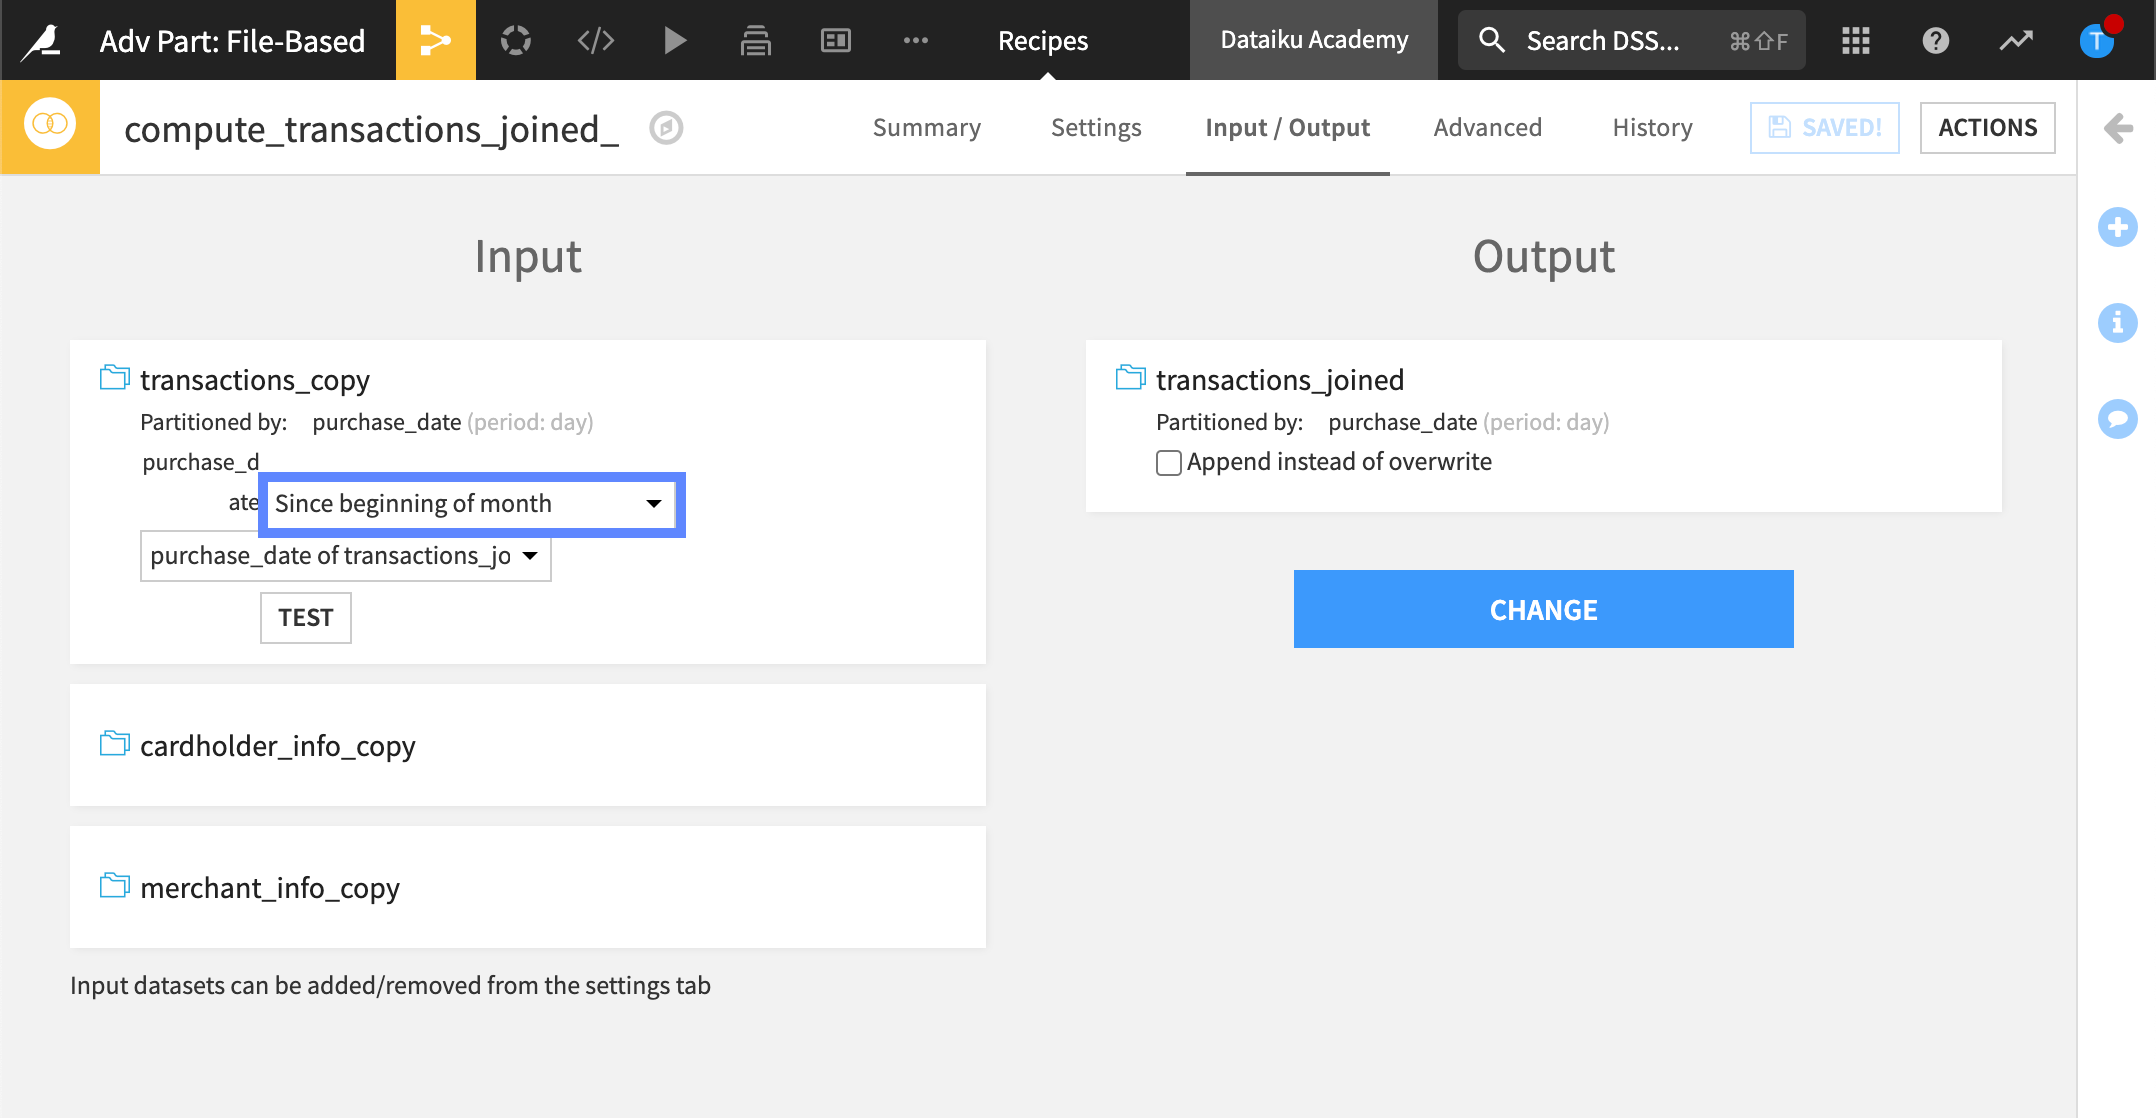The width and height of the screenshot is (2156, 1118).
Task: Open the activity trend arrow icon
Action: click(2015, 40)
